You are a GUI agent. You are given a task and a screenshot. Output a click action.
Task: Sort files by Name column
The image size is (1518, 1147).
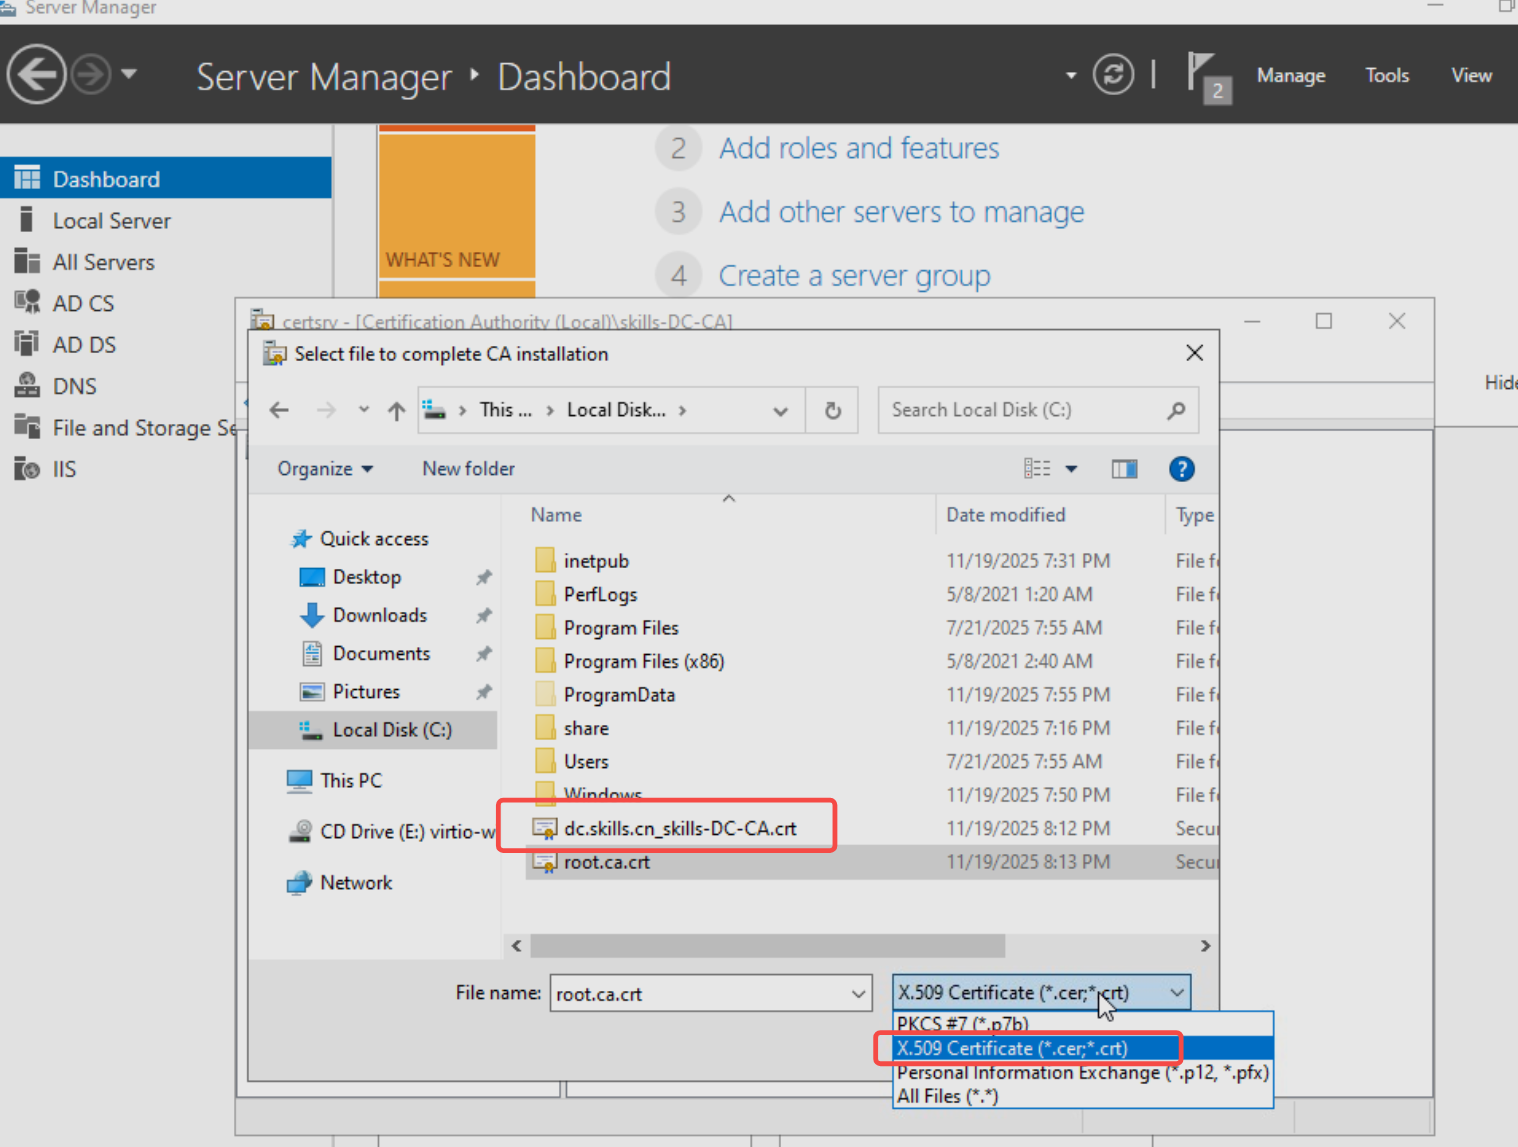tap(556, 515)
